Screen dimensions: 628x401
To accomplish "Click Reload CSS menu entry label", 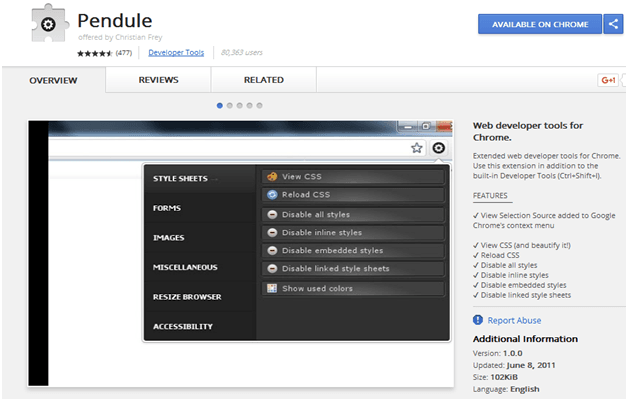I will [306, 194].
